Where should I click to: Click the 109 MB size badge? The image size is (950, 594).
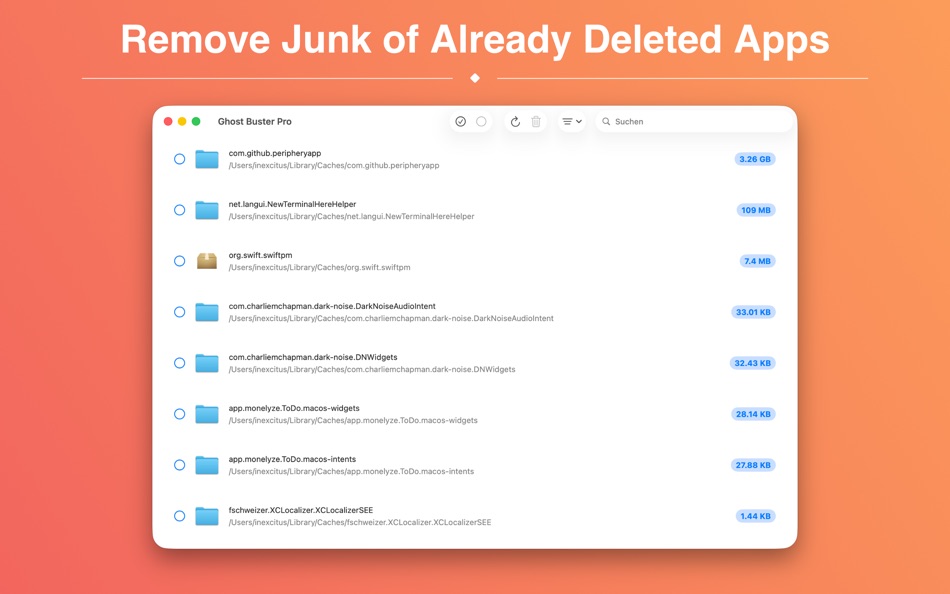click(x=756, y=210)
